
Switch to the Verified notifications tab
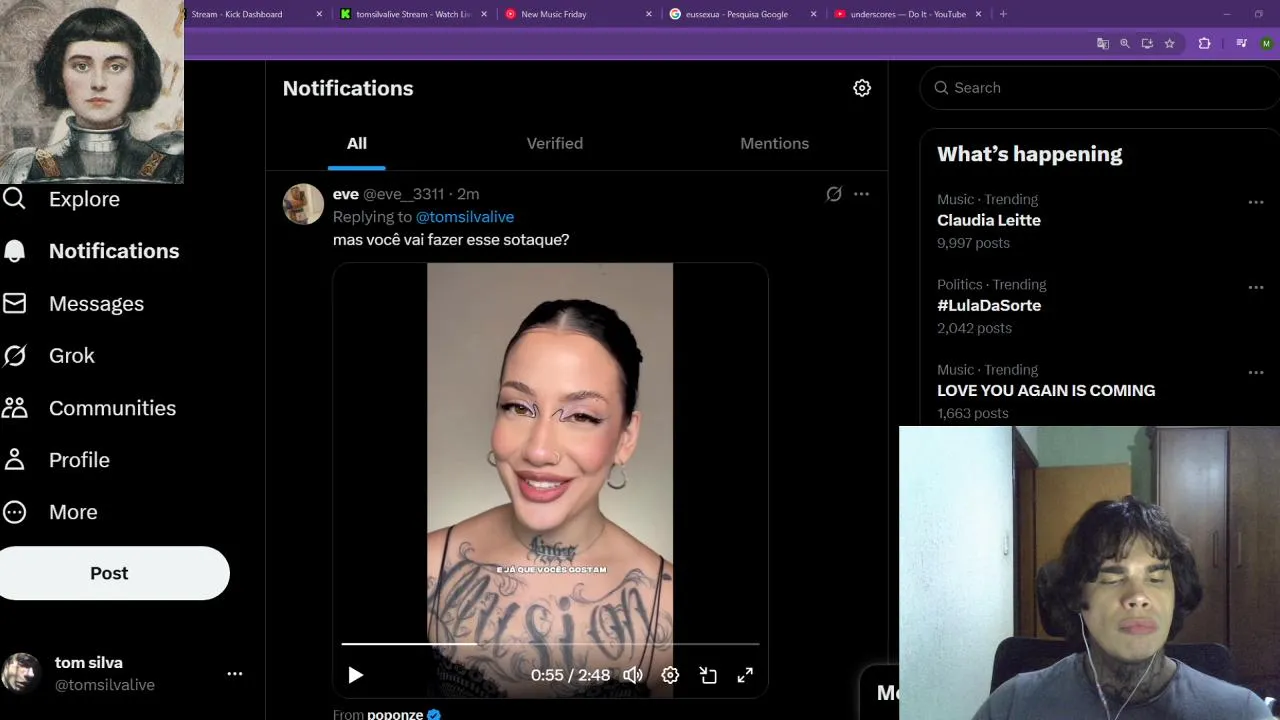[555, 143]
